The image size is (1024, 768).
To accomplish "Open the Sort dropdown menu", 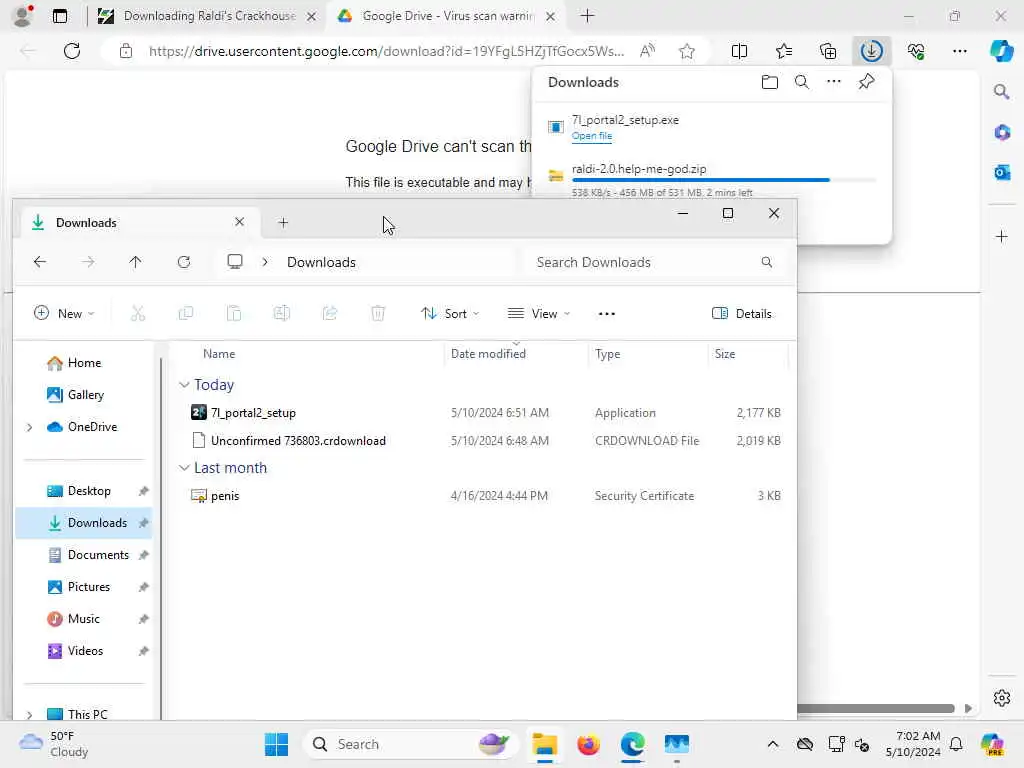I will point(450,313).
